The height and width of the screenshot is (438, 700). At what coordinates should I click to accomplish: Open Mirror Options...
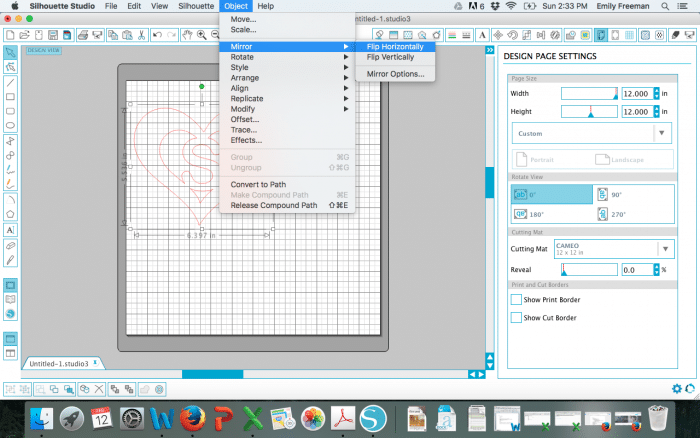coord(395,74)
